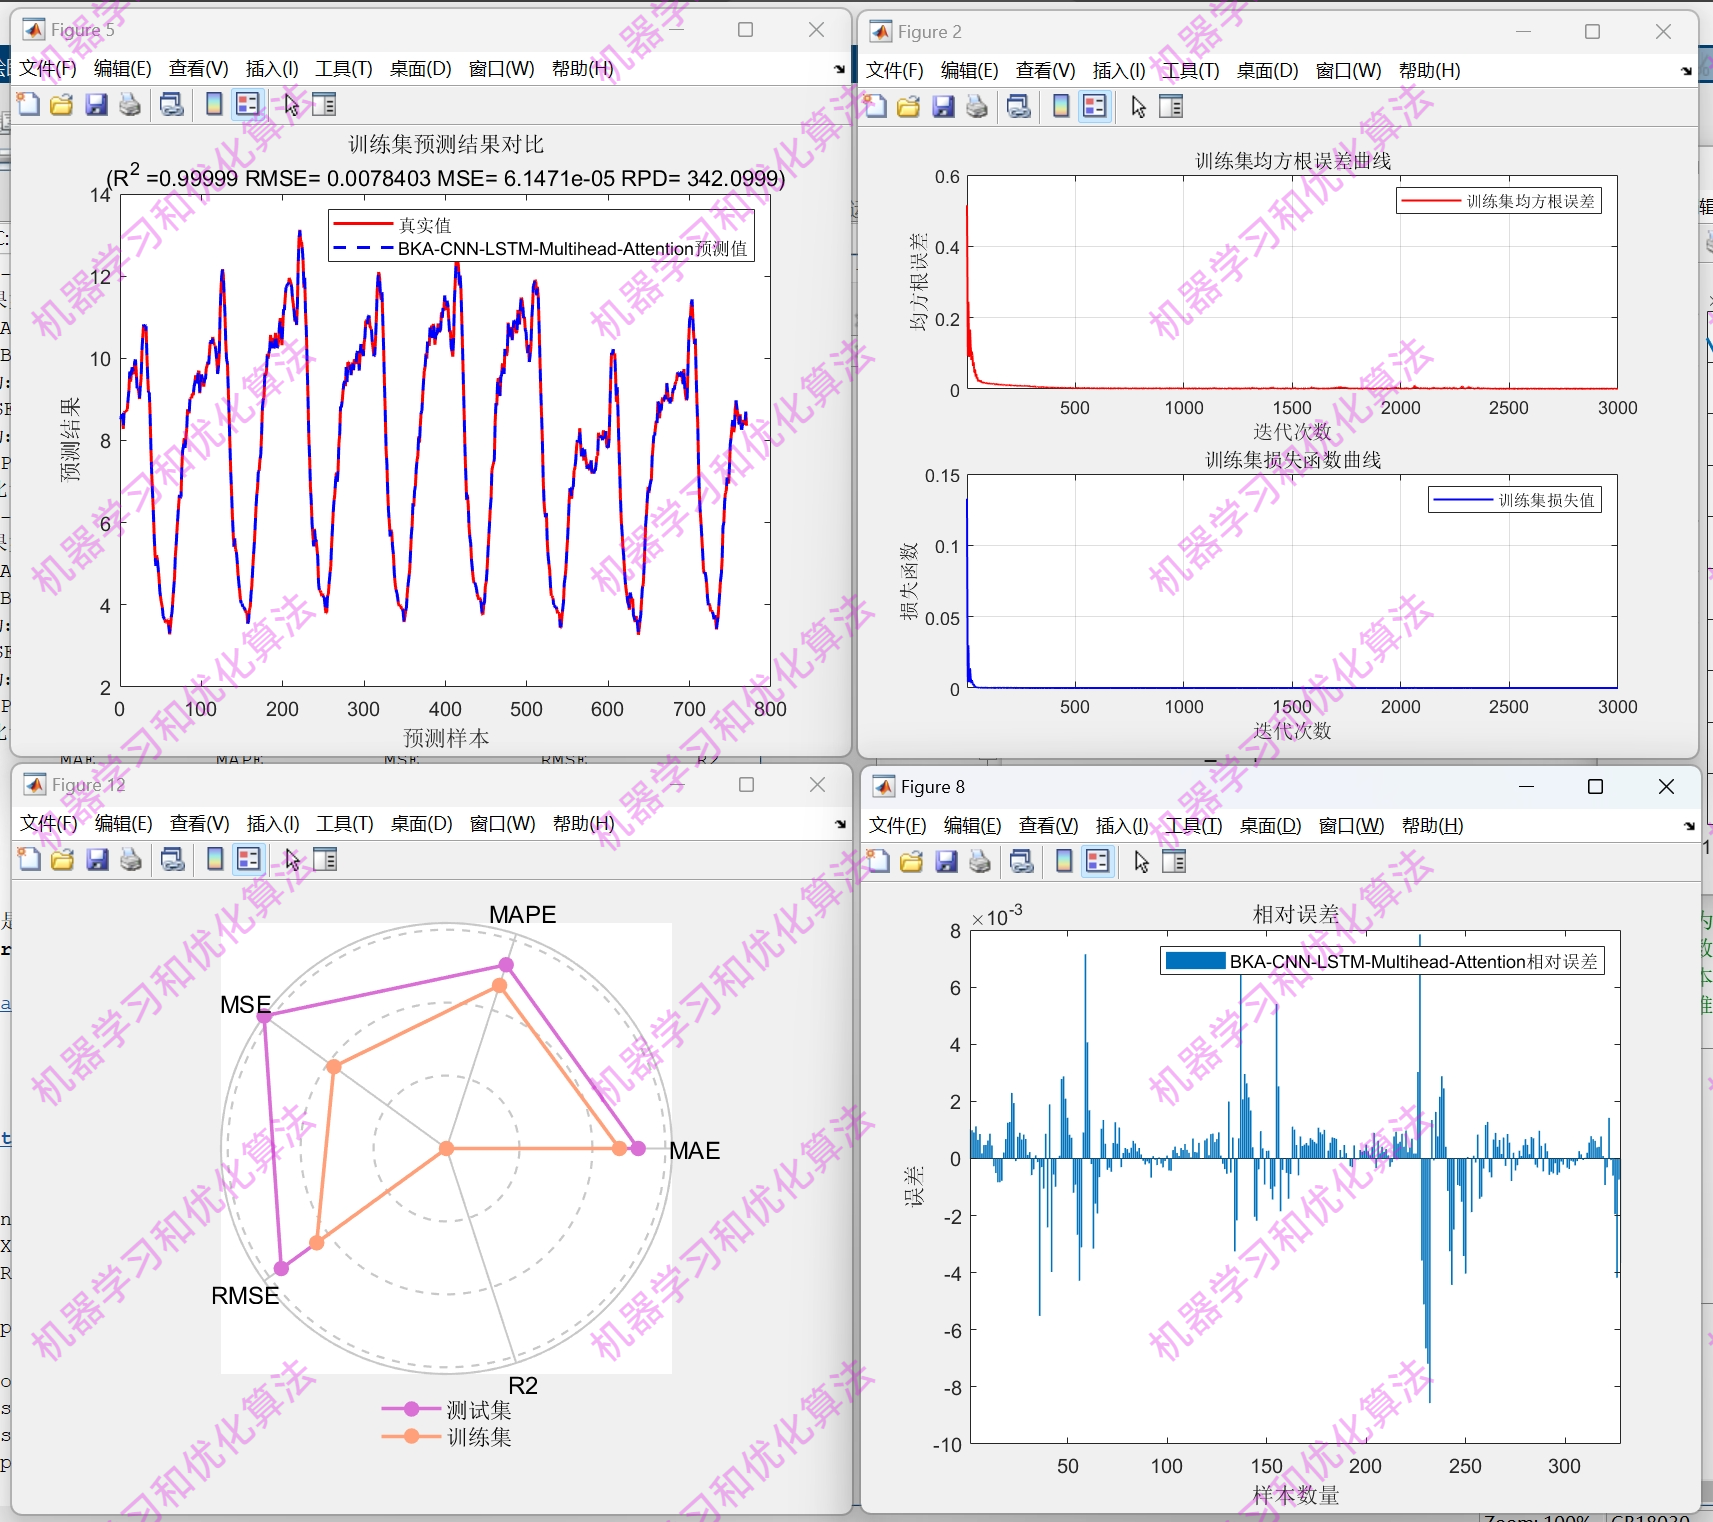Image resolution: width=1713 pixels, height=1522 pixels.
Task: Open 文件(F) menu in Figure 8
Action: [x=897, y=825]
